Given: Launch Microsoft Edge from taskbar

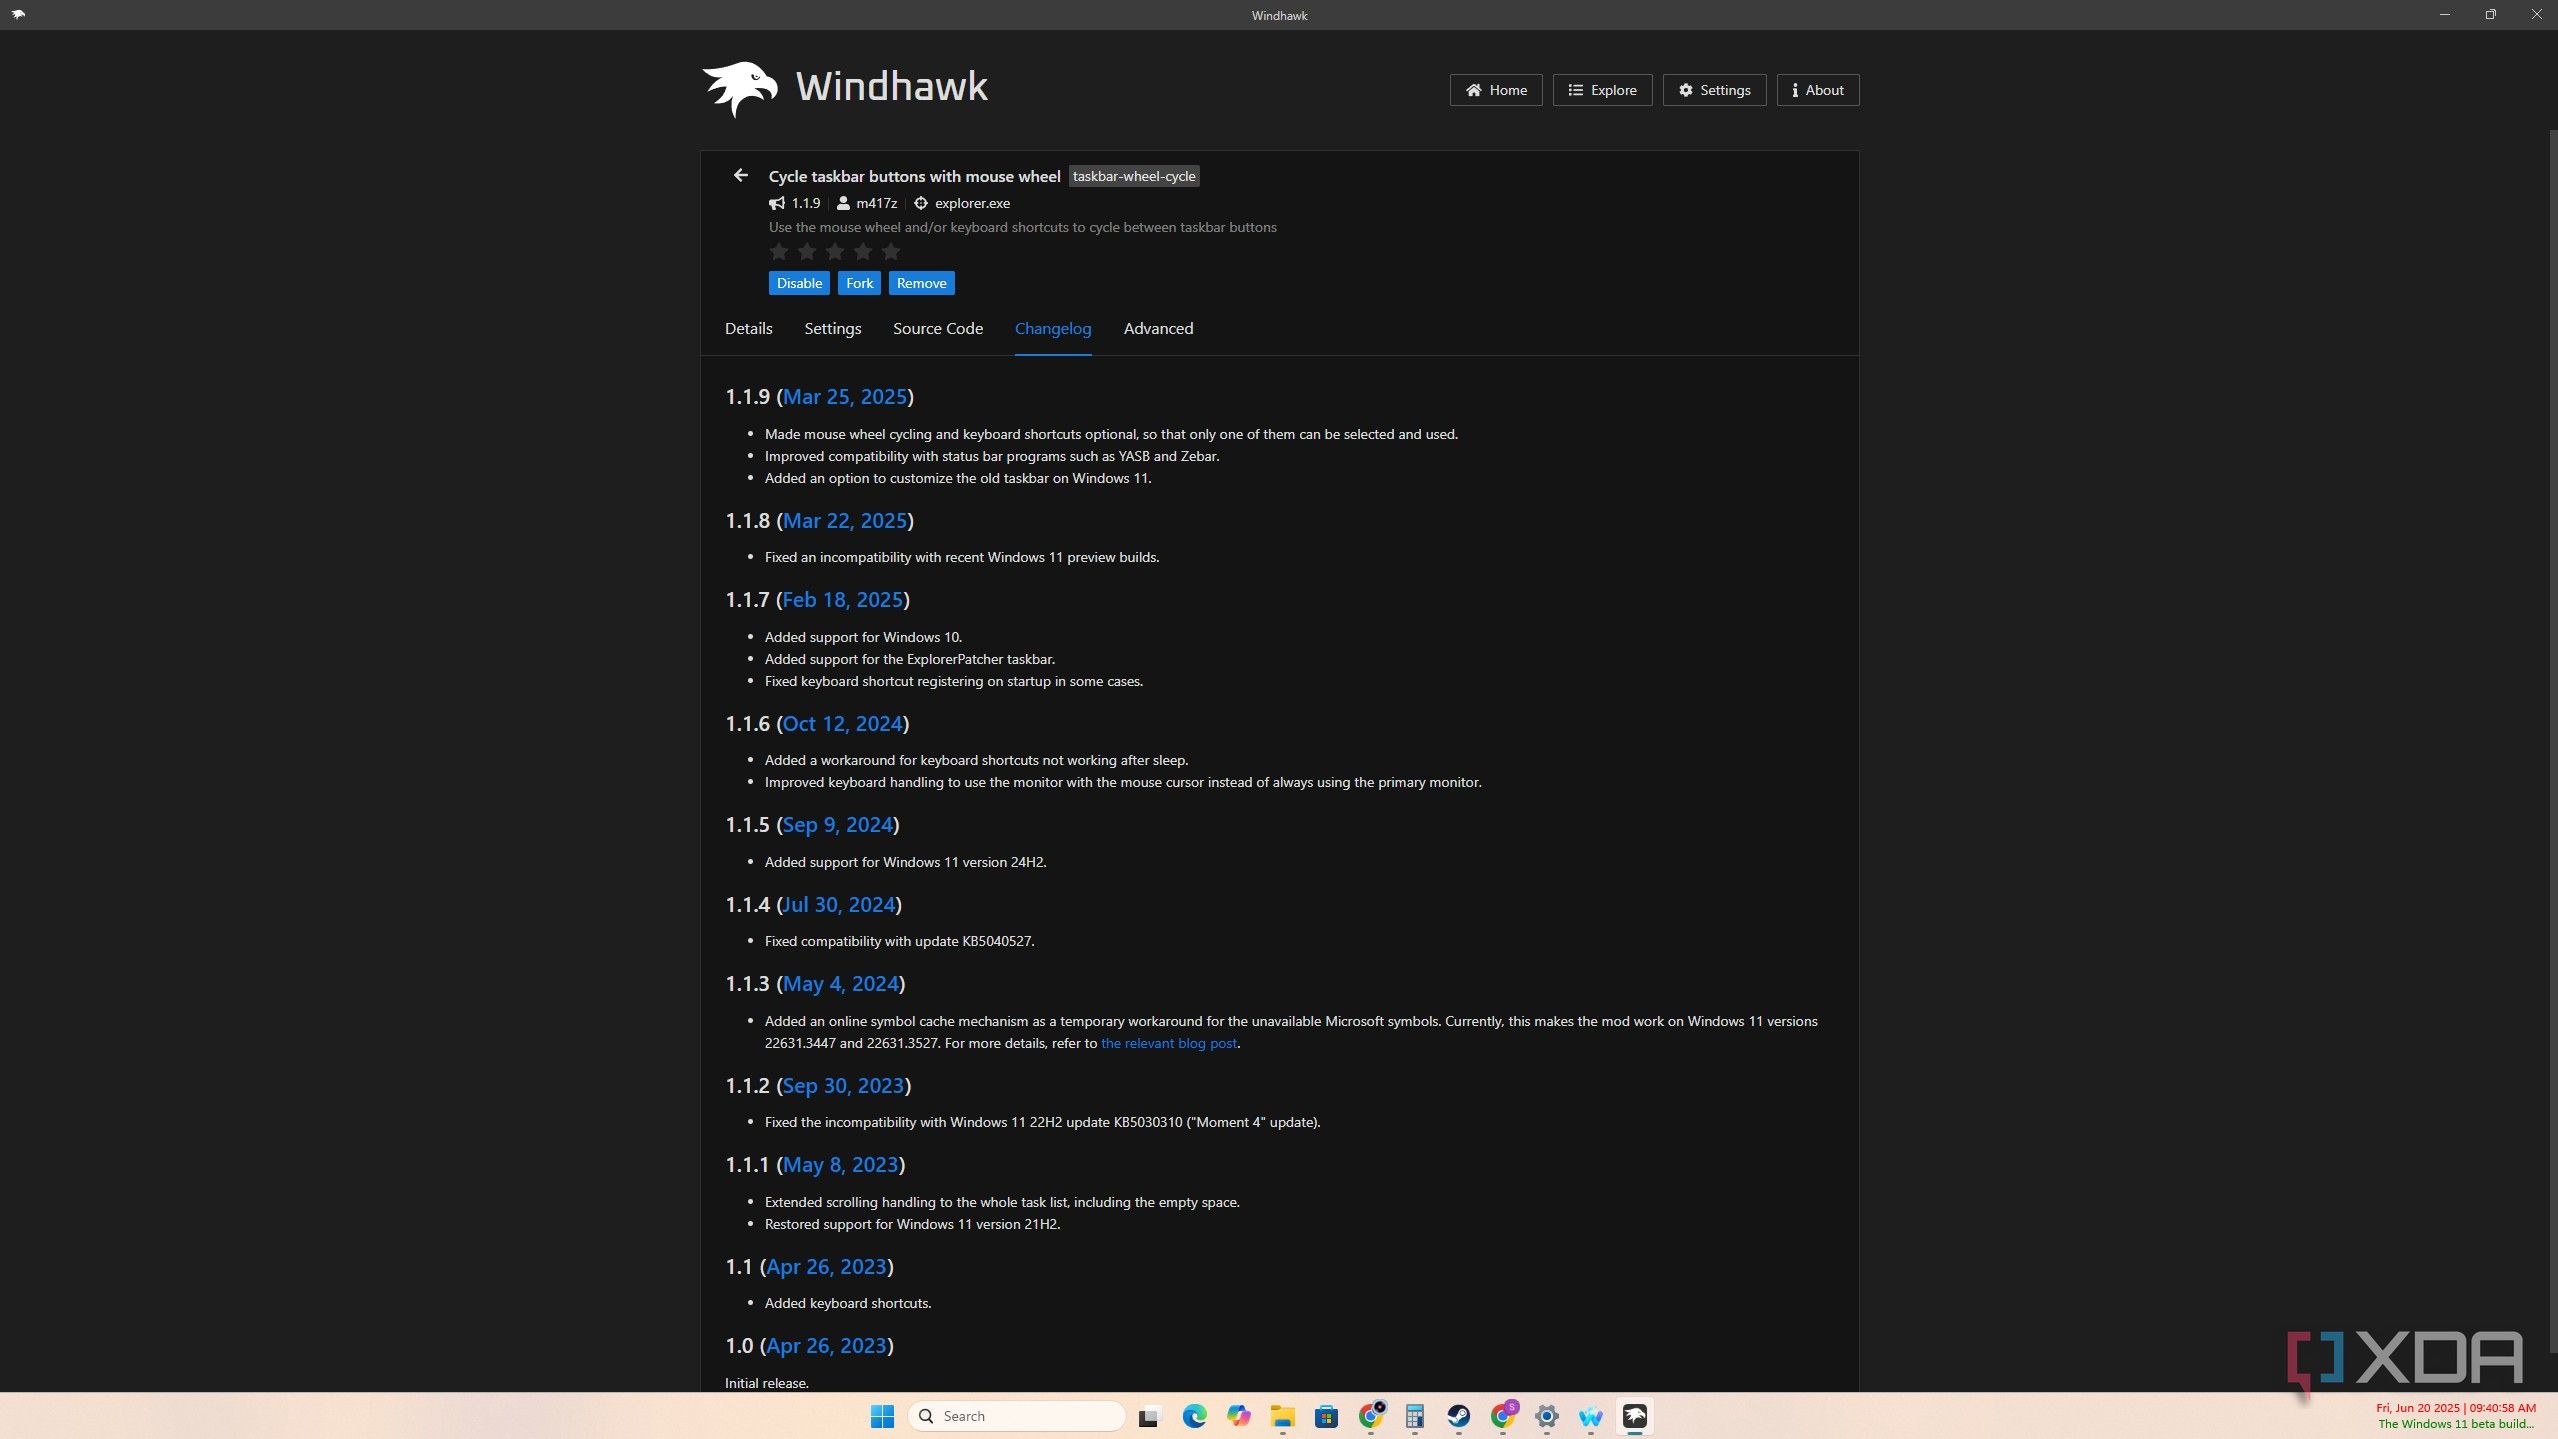Looking at the screenshot, I should [1194, 1416].
